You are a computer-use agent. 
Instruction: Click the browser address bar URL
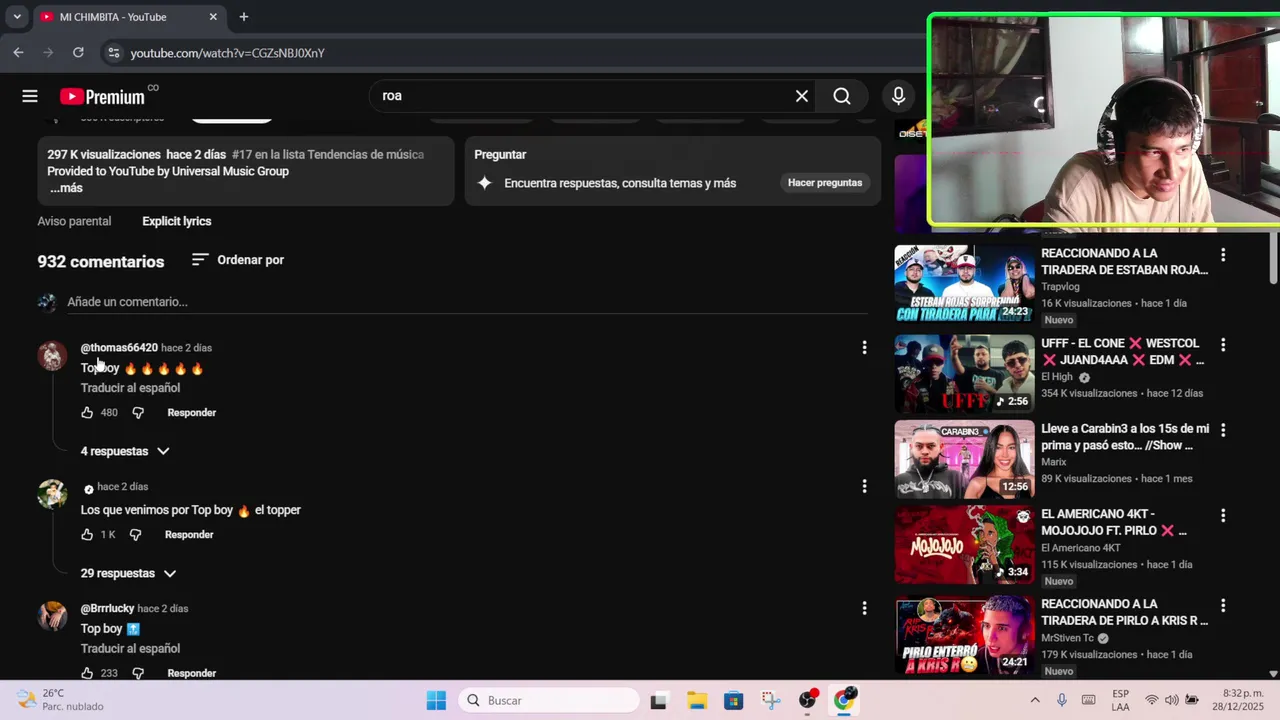(227, 53)
